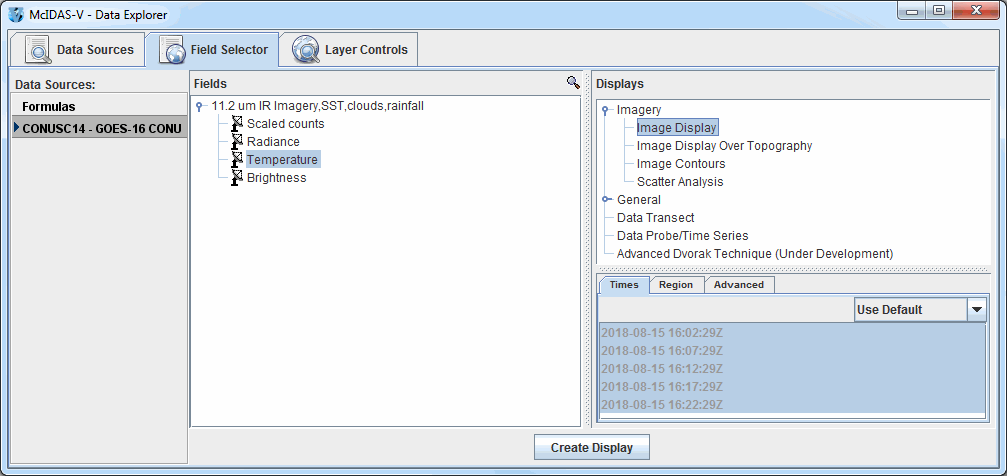Click the hourglass icon beside Temperature
Screen dimensions: 1007x476
237,160
